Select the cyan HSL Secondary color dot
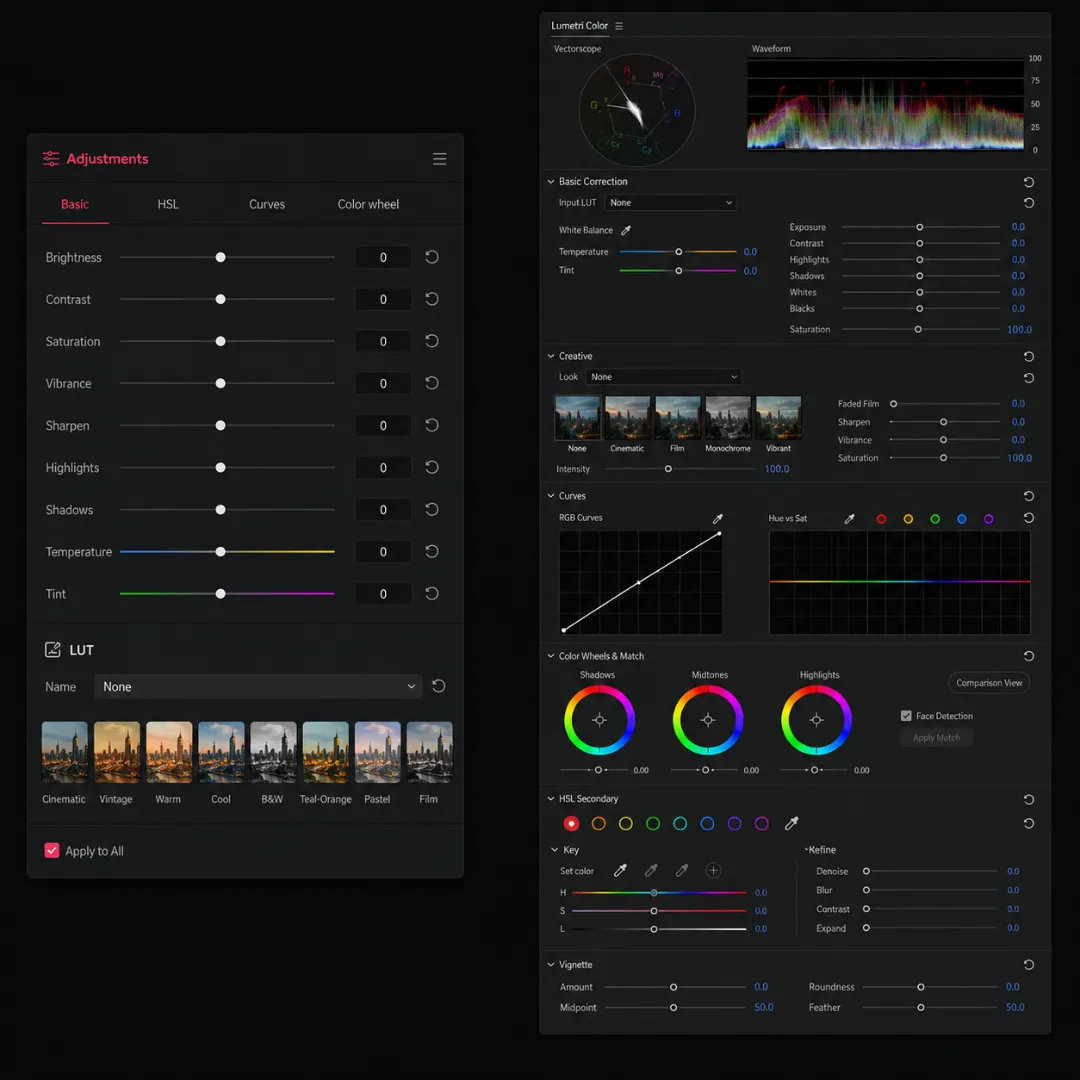 [680, 823]
